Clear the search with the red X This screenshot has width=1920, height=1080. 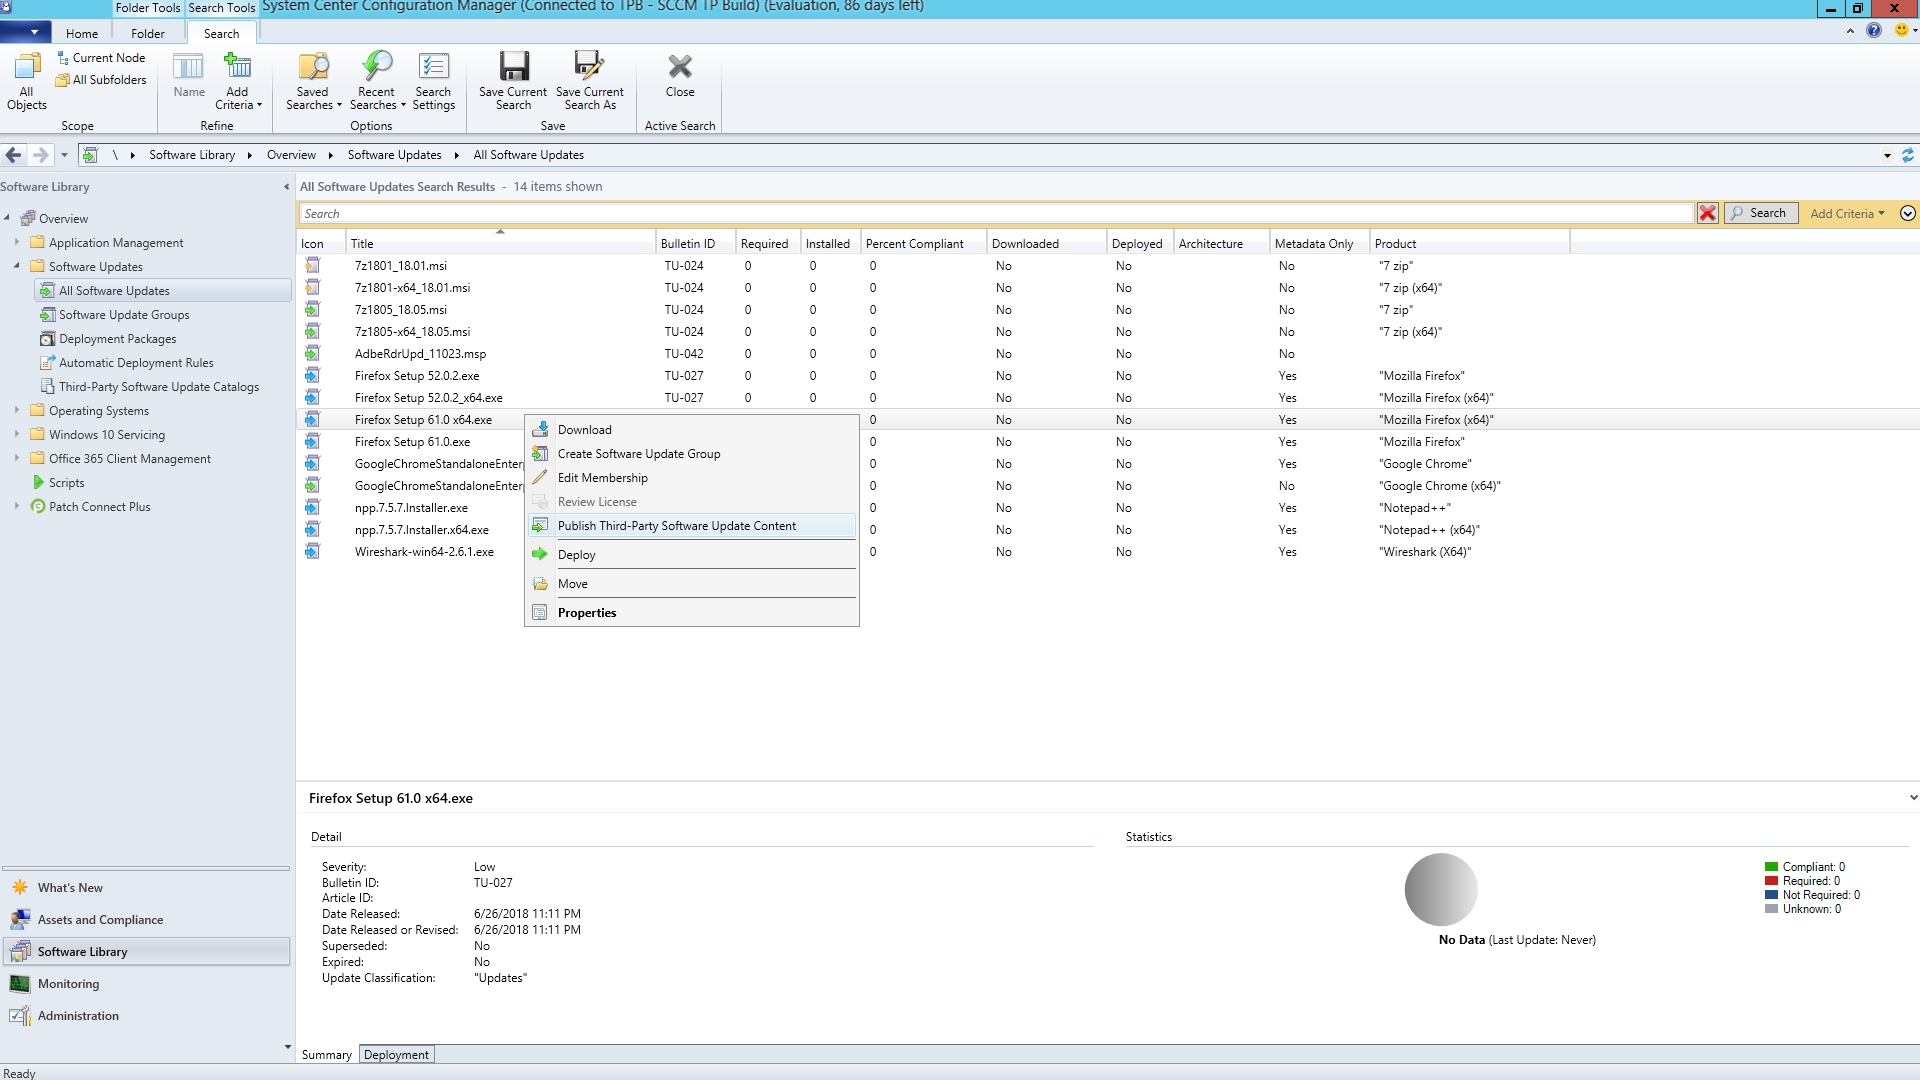tap(1707, 213)
